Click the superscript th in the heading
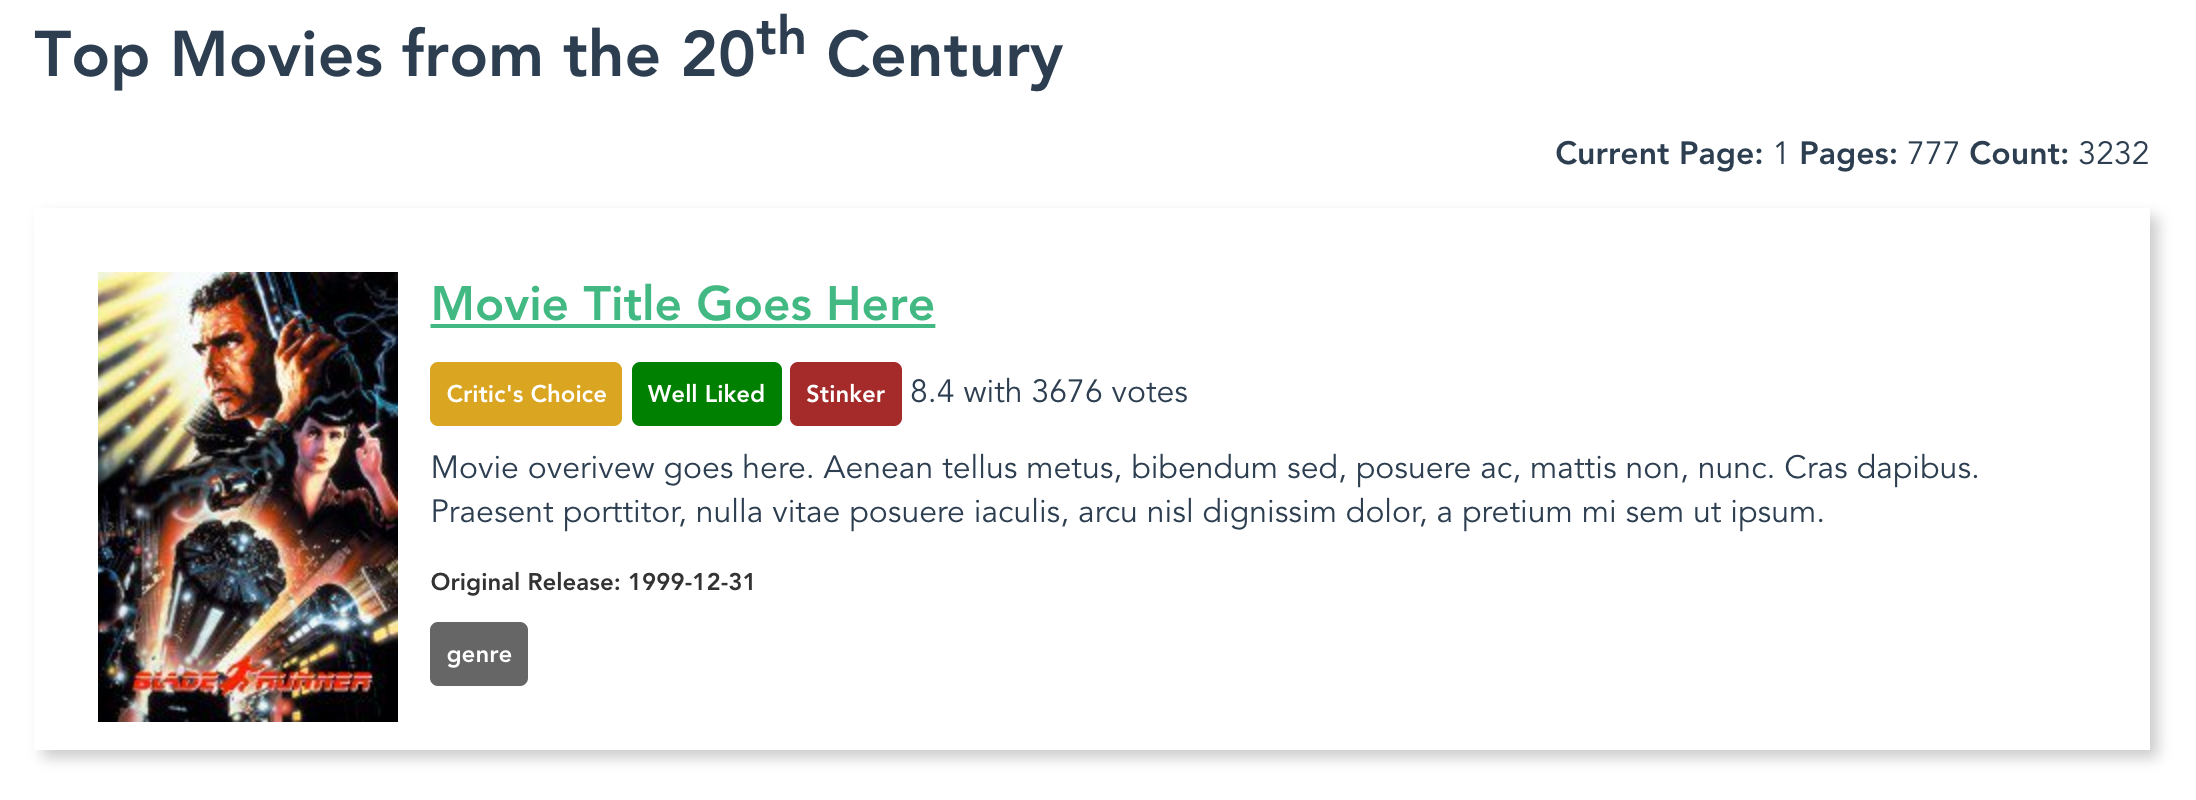Image resolution: width=2196 pixels, height=800 pixels. (780, 38)
